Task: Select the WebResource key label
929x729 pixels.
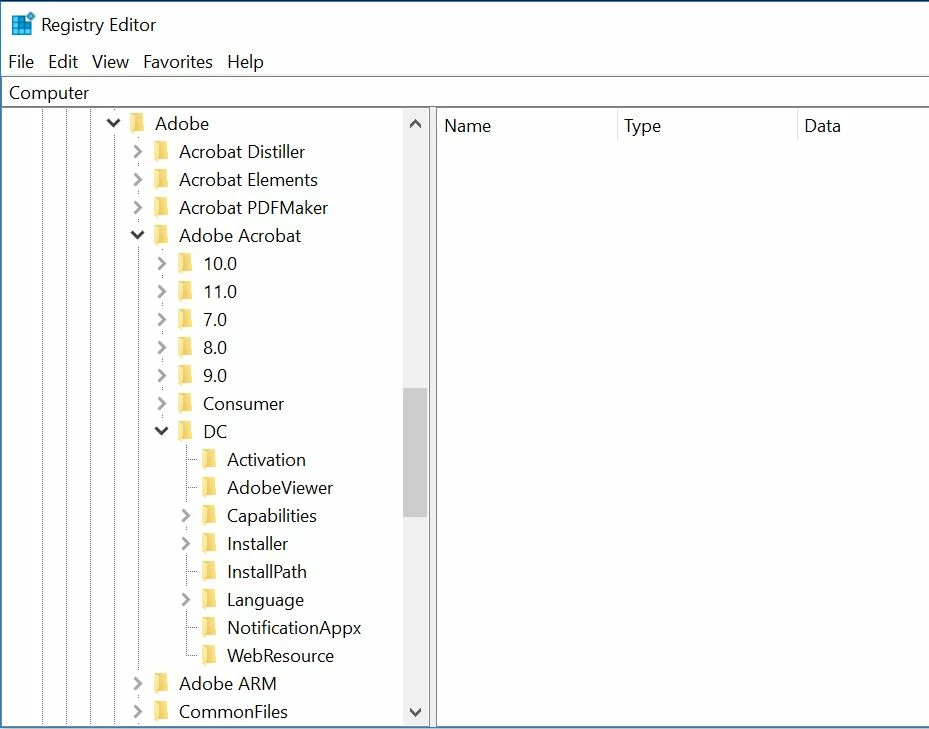Action: pos(280,656)
